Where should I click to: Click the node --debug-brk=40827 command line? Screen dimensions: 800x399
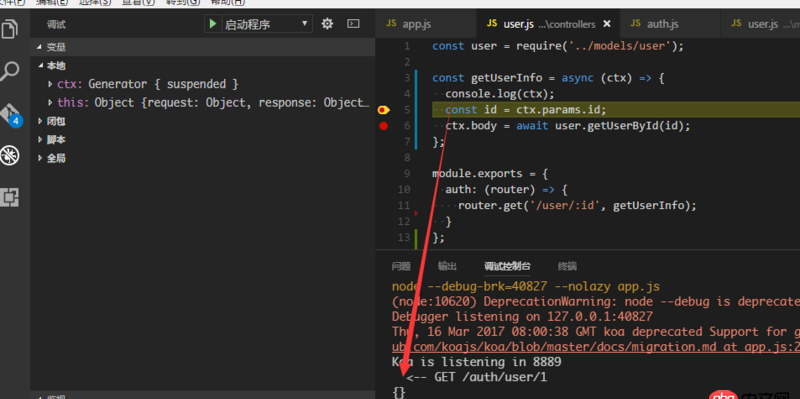point(526,286)
